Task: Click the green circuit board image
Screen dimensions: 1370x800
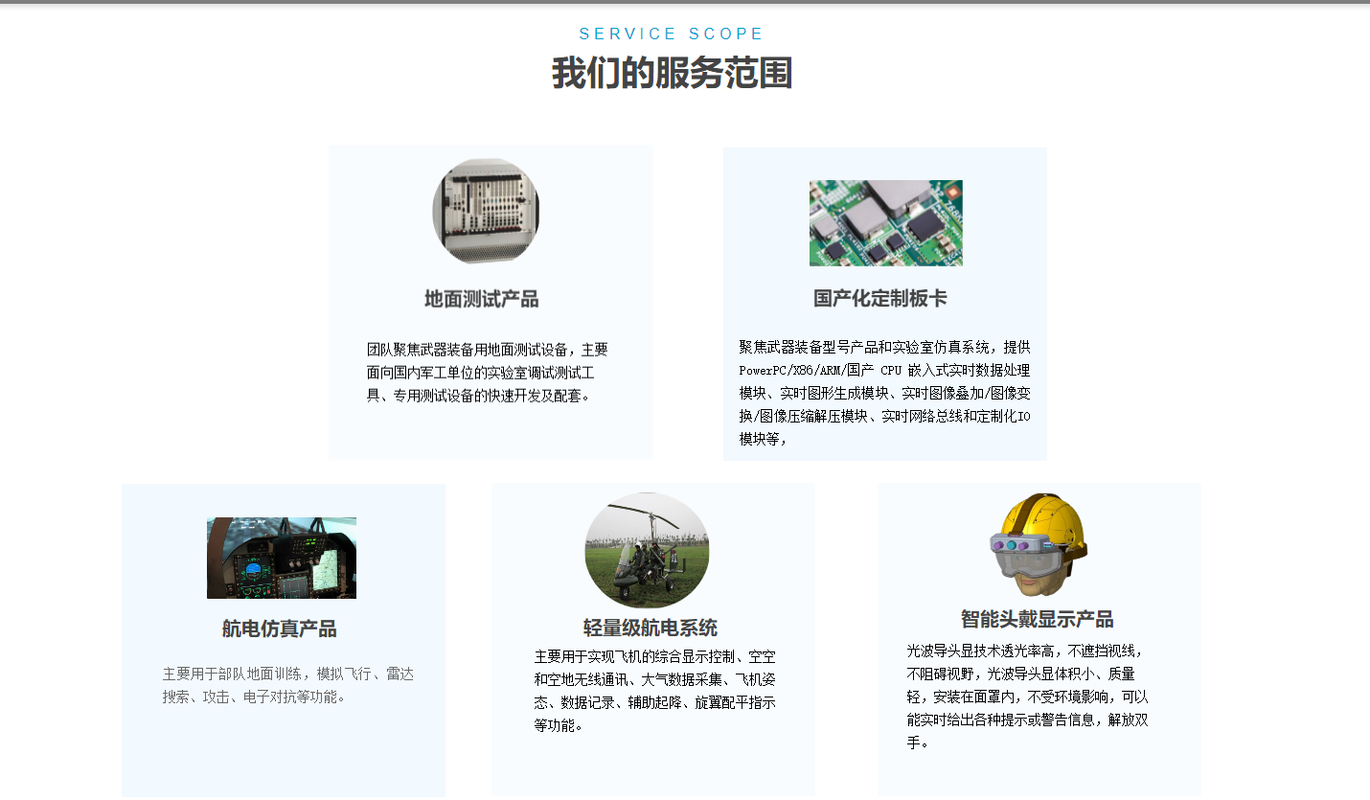Action: coord(885,223)
